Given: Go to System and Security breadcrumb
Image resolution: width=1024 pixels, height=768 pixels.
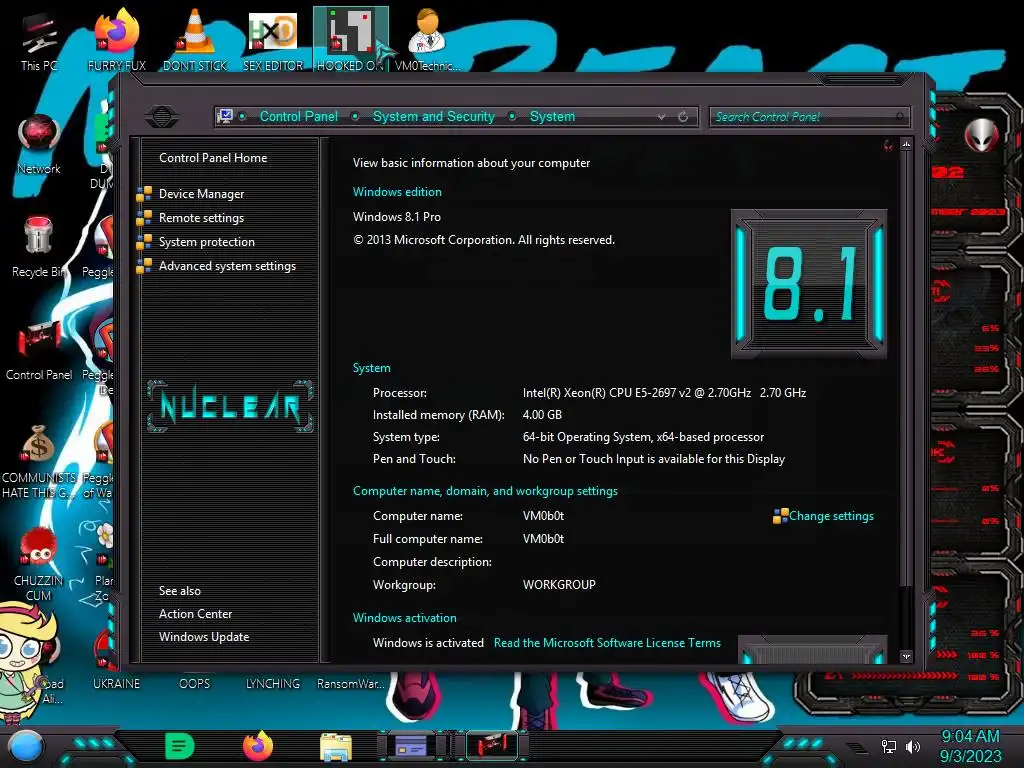Looking at the screenshot, I should point(434,116).
